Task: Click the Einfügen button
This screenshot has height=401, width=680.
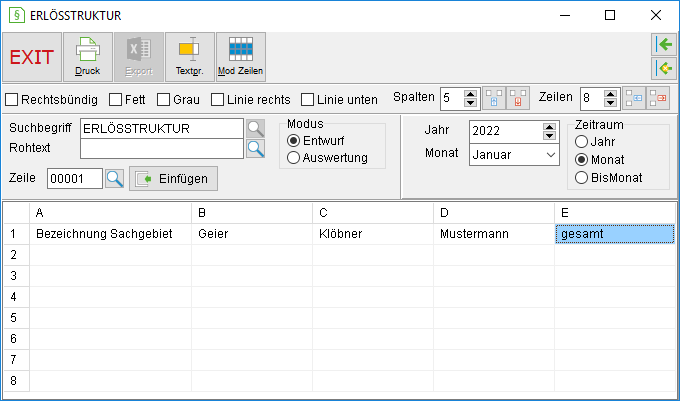Action: point(173,179)
